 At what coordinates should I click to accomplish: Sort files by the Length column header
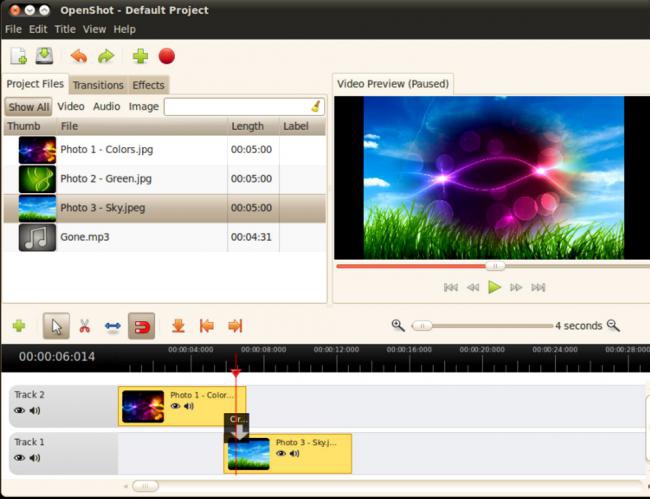tap(253, 126)
